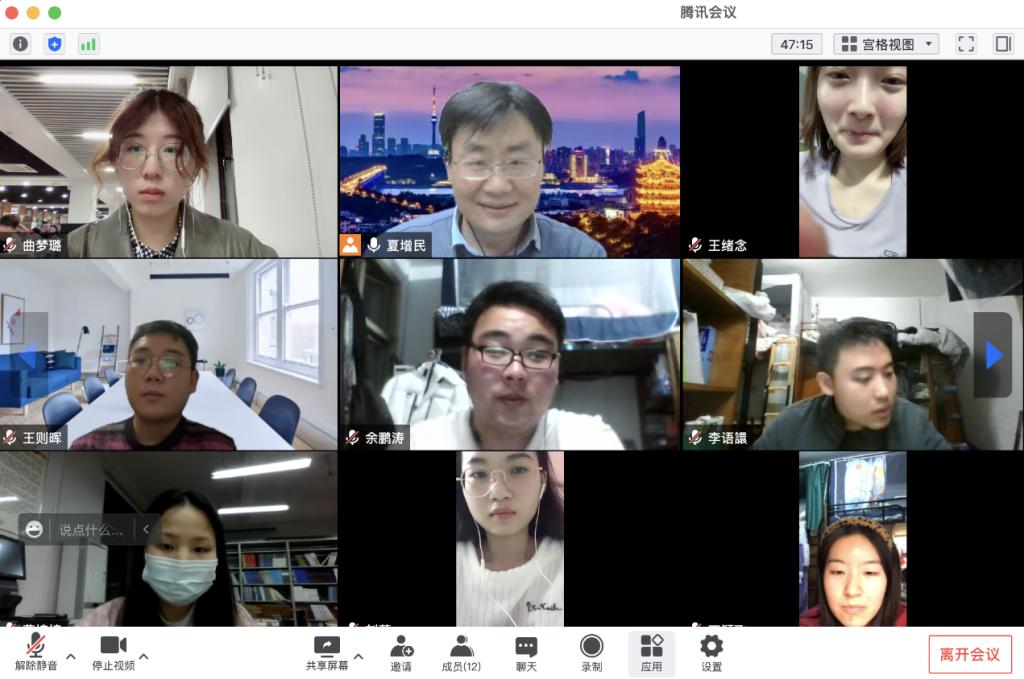Start recording with 录制 button
This screenshot has width=1024, height=679.
[x=592, y=653]
